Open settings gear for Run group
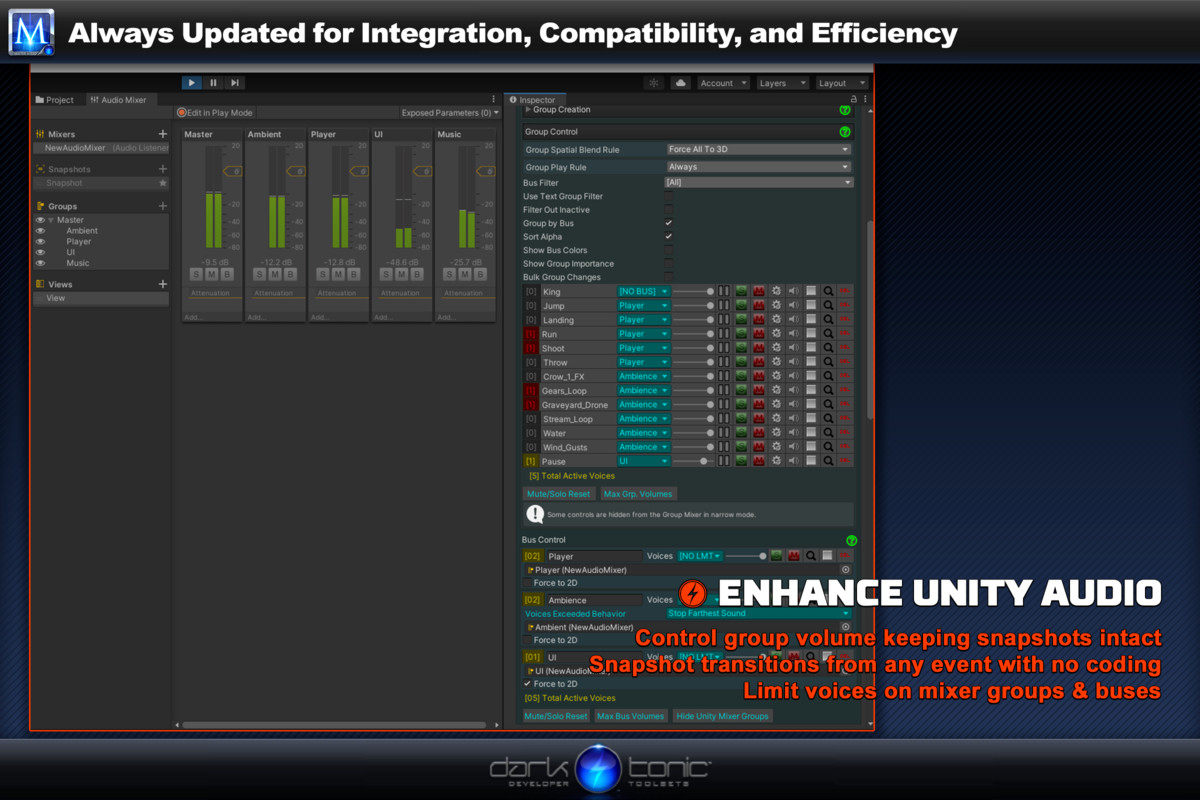Screen dimensions: 1200x800 tap(776, 334)
